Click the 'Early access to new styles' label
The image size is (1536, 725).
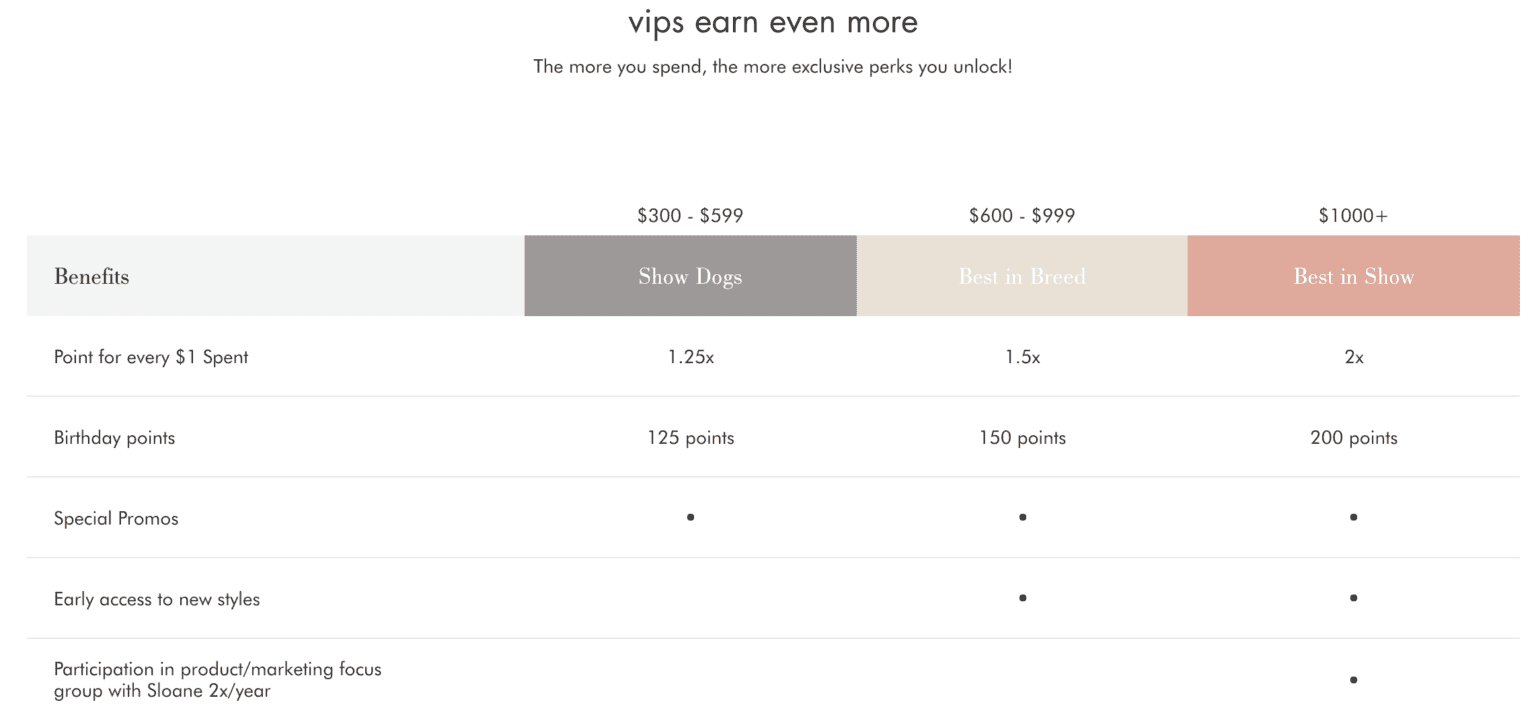tap(157, 599)
